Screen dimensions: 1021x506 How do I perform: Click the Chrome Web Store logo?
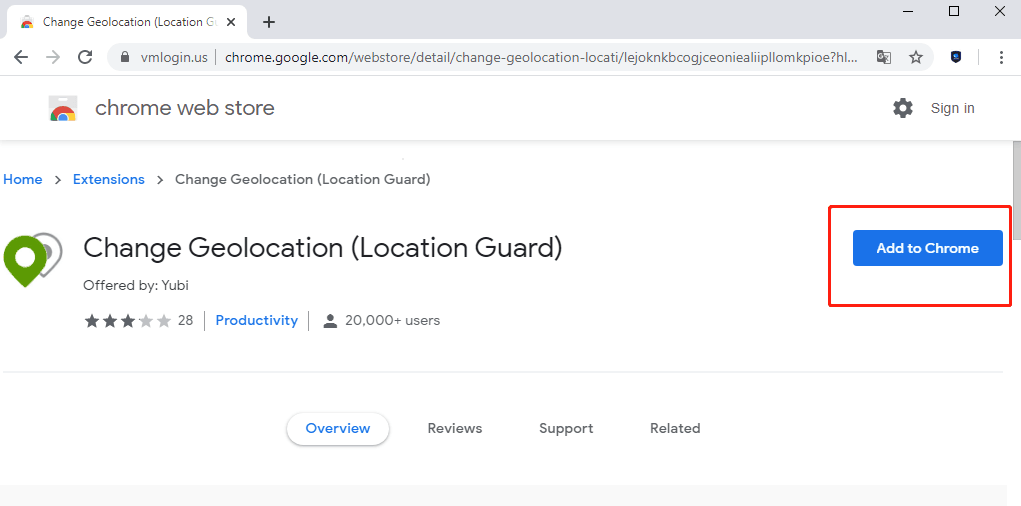(x=63, y=109)
